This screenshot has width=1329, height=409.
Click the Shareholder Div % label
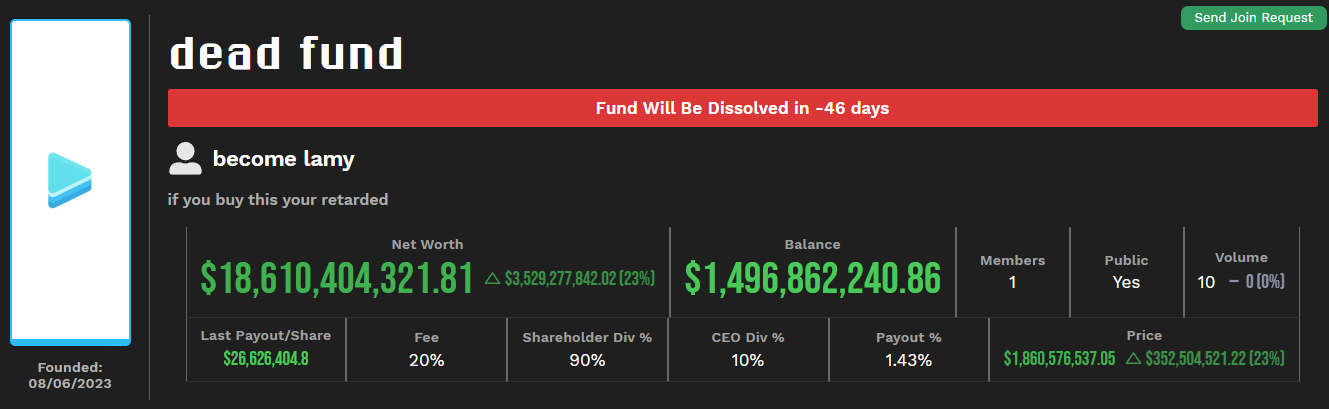coord(587,338)
